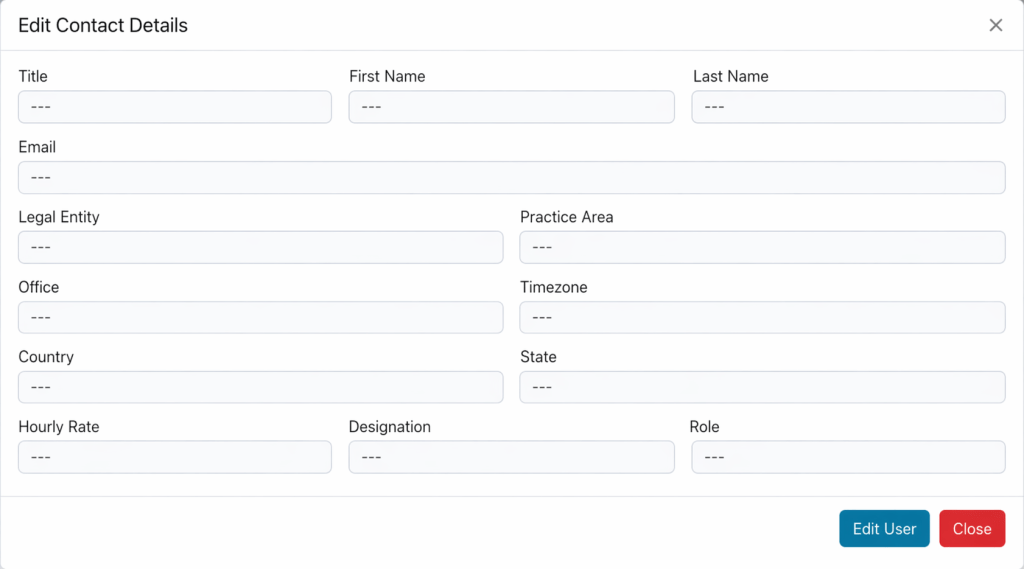The height and width of the screenshot is (569, 1024).
Task: Click the Hourly Rate label
Action: pyautogui.click(x=59, y=427)
